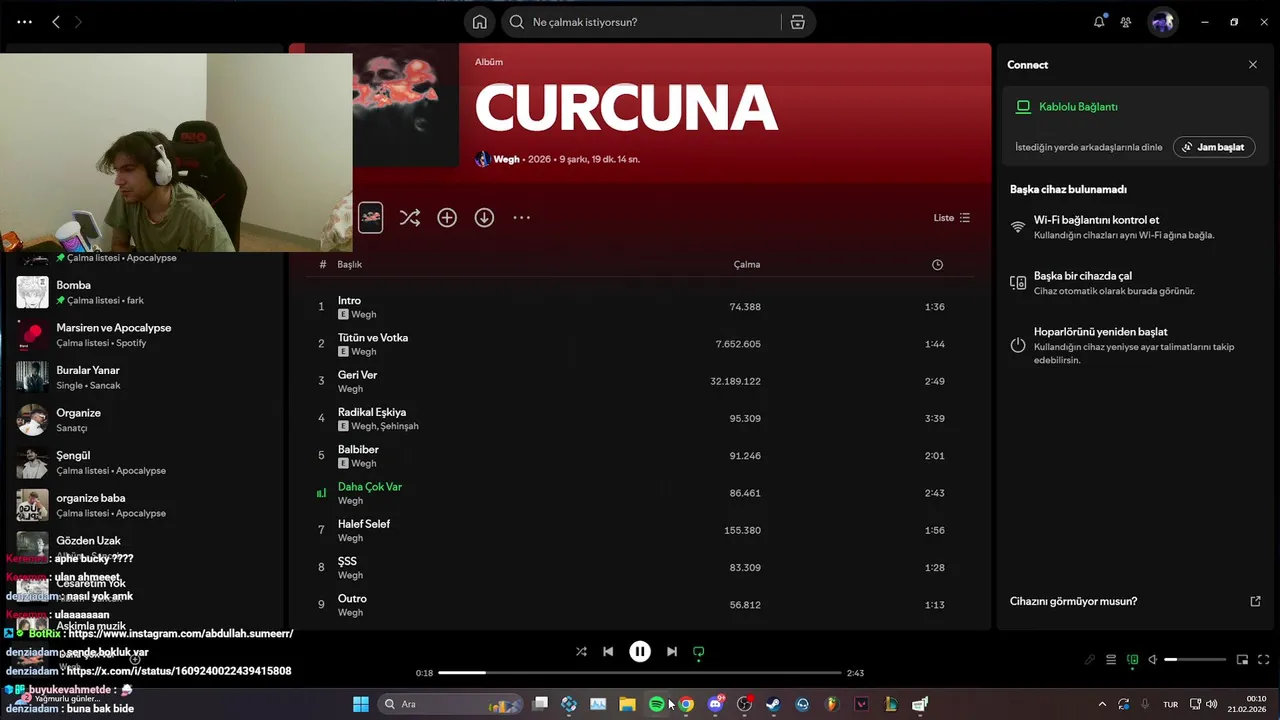The width and height of the screenshot is (1280, 720).
Task: Select playing track 'Daha Çok Var'
Action: pos(369,486)
